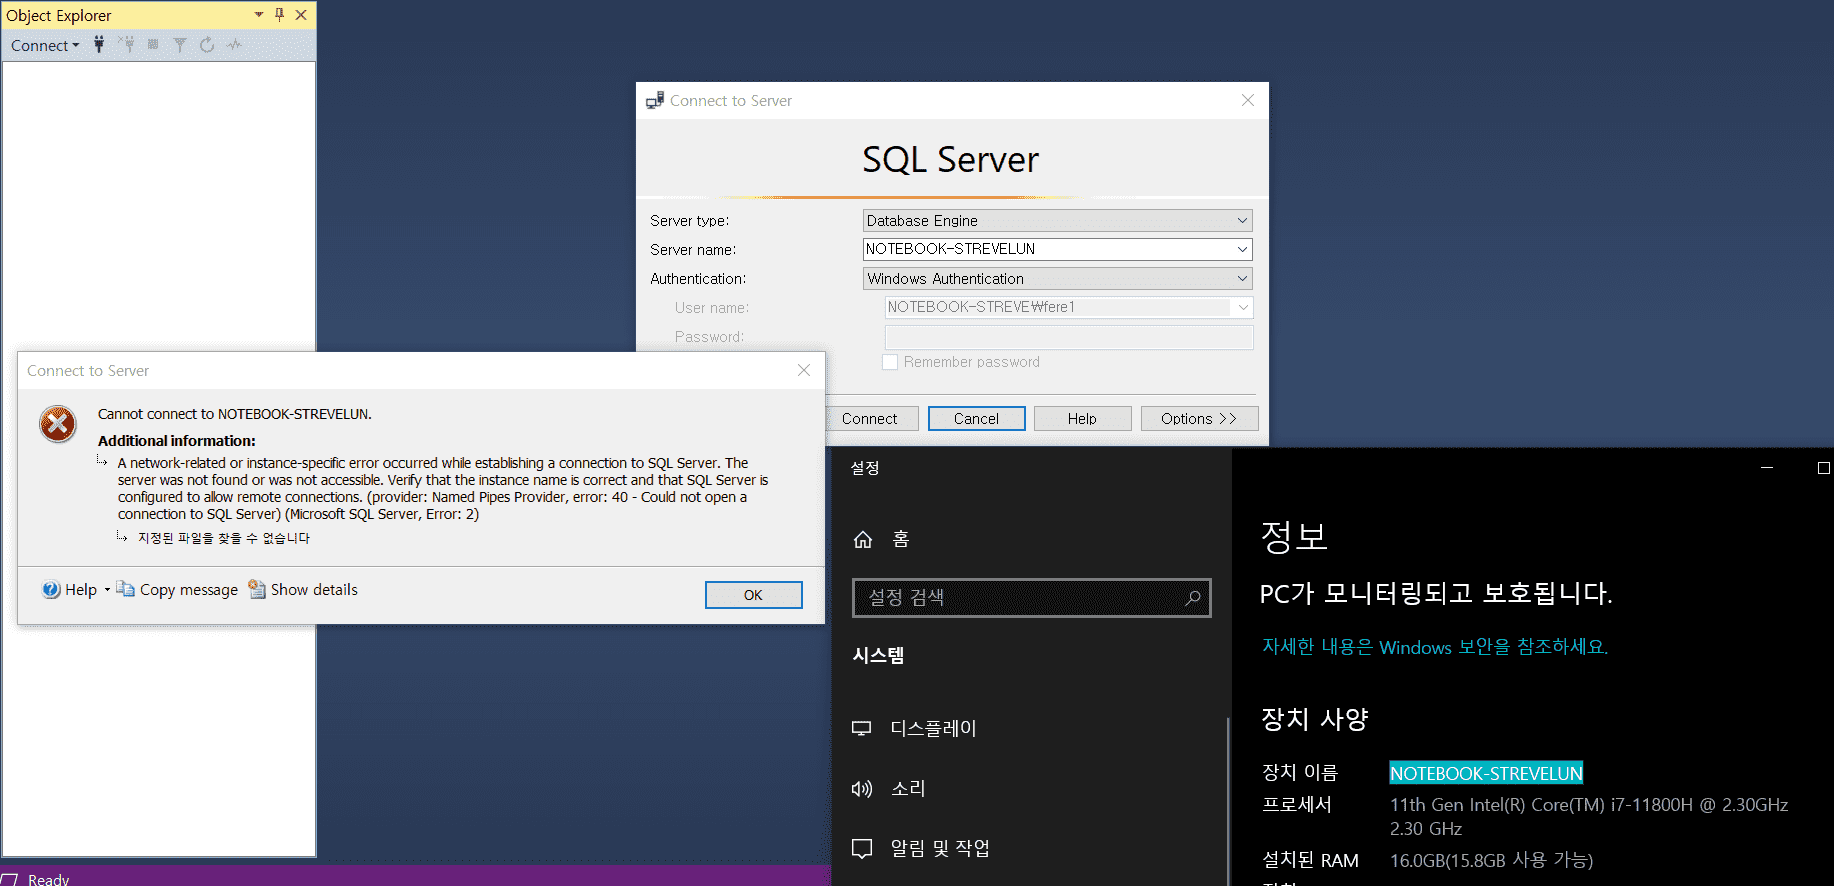Pin the Object Explorer panel with pushpin

(x=279, y=15)
